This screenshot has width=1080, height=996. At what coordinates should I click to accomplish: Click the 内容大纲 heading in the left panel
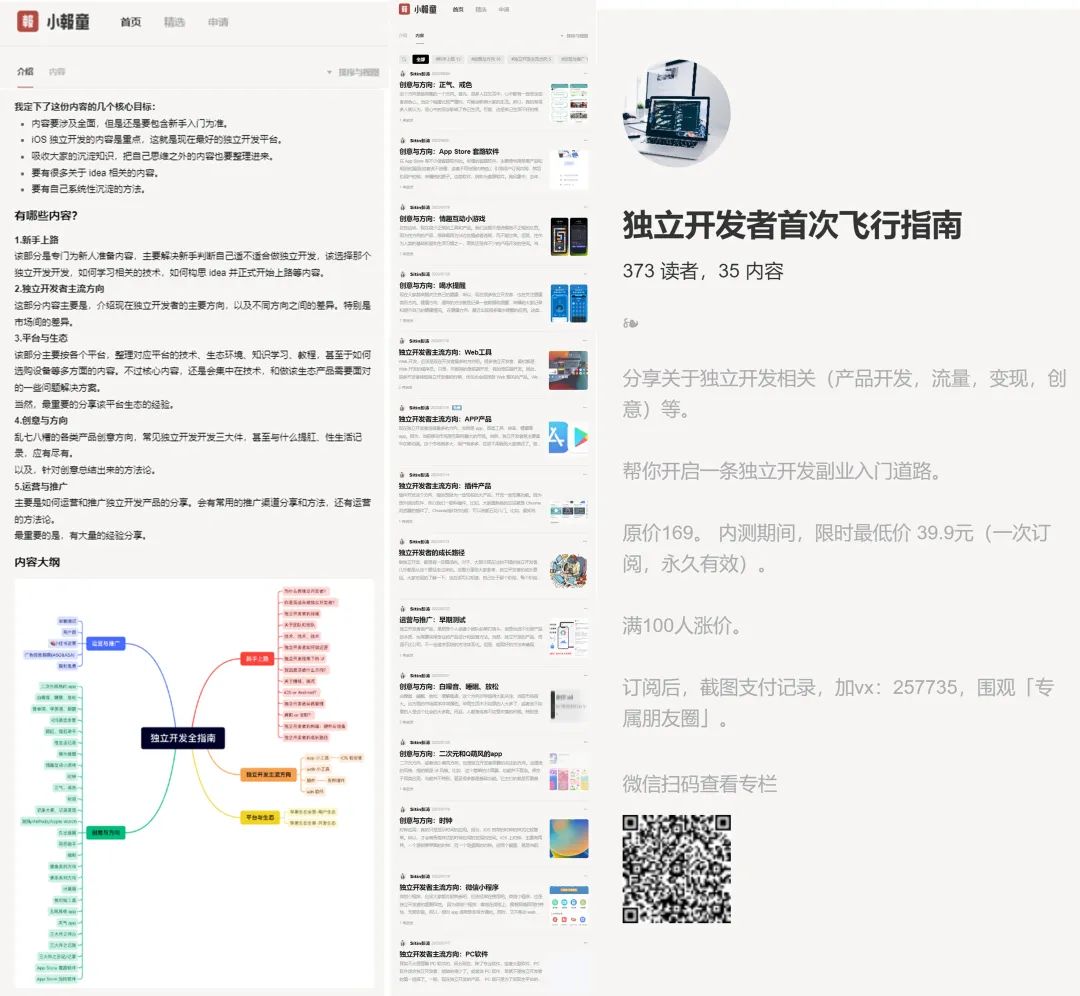37,562
